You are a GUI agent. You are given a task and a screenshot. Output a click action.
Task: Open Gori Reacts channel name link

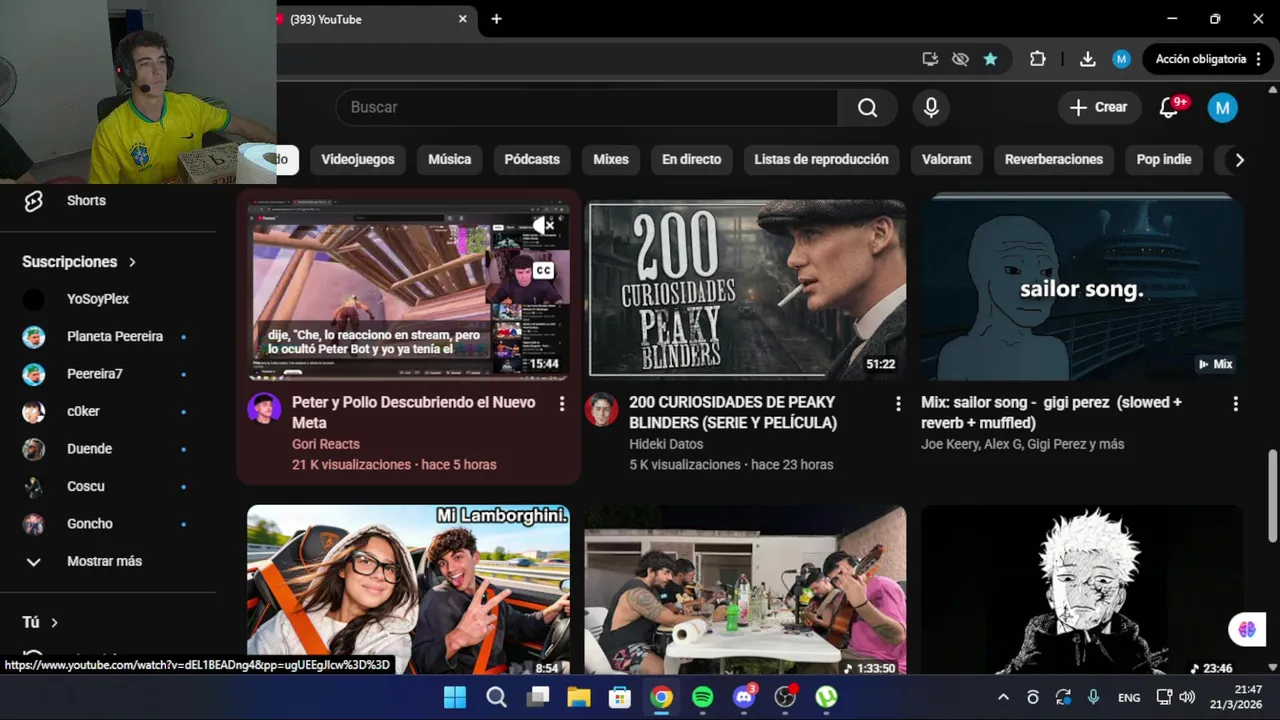click(326, 444)
